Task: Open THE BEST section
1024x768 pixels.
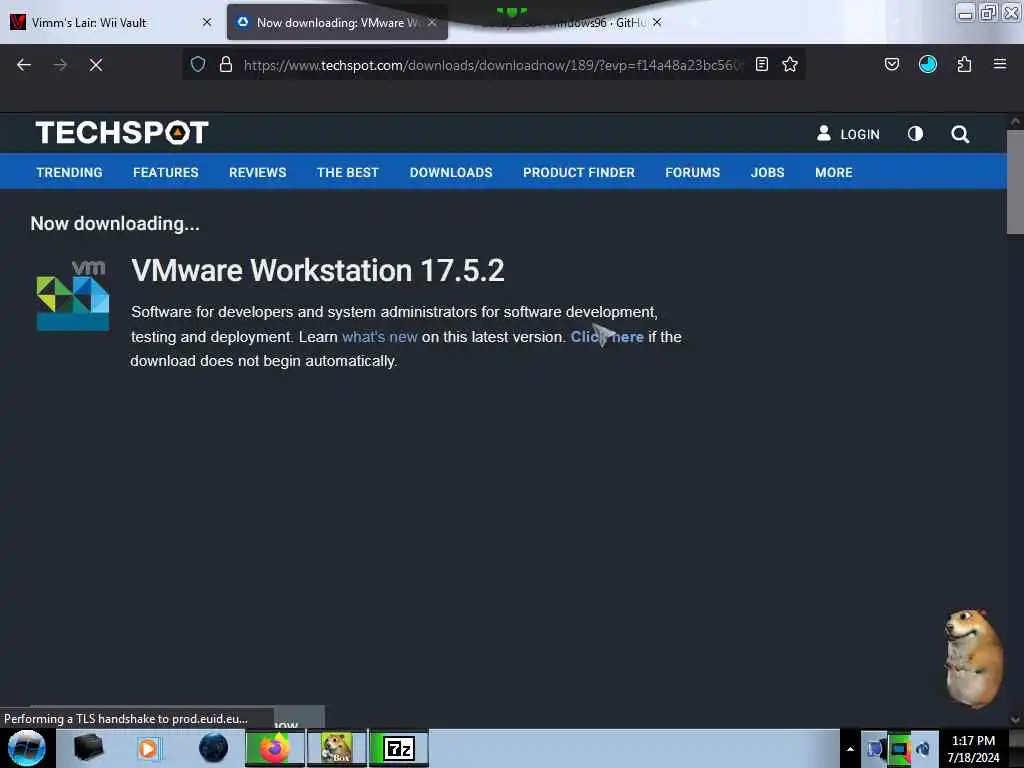Action: [x=348, y=172]
